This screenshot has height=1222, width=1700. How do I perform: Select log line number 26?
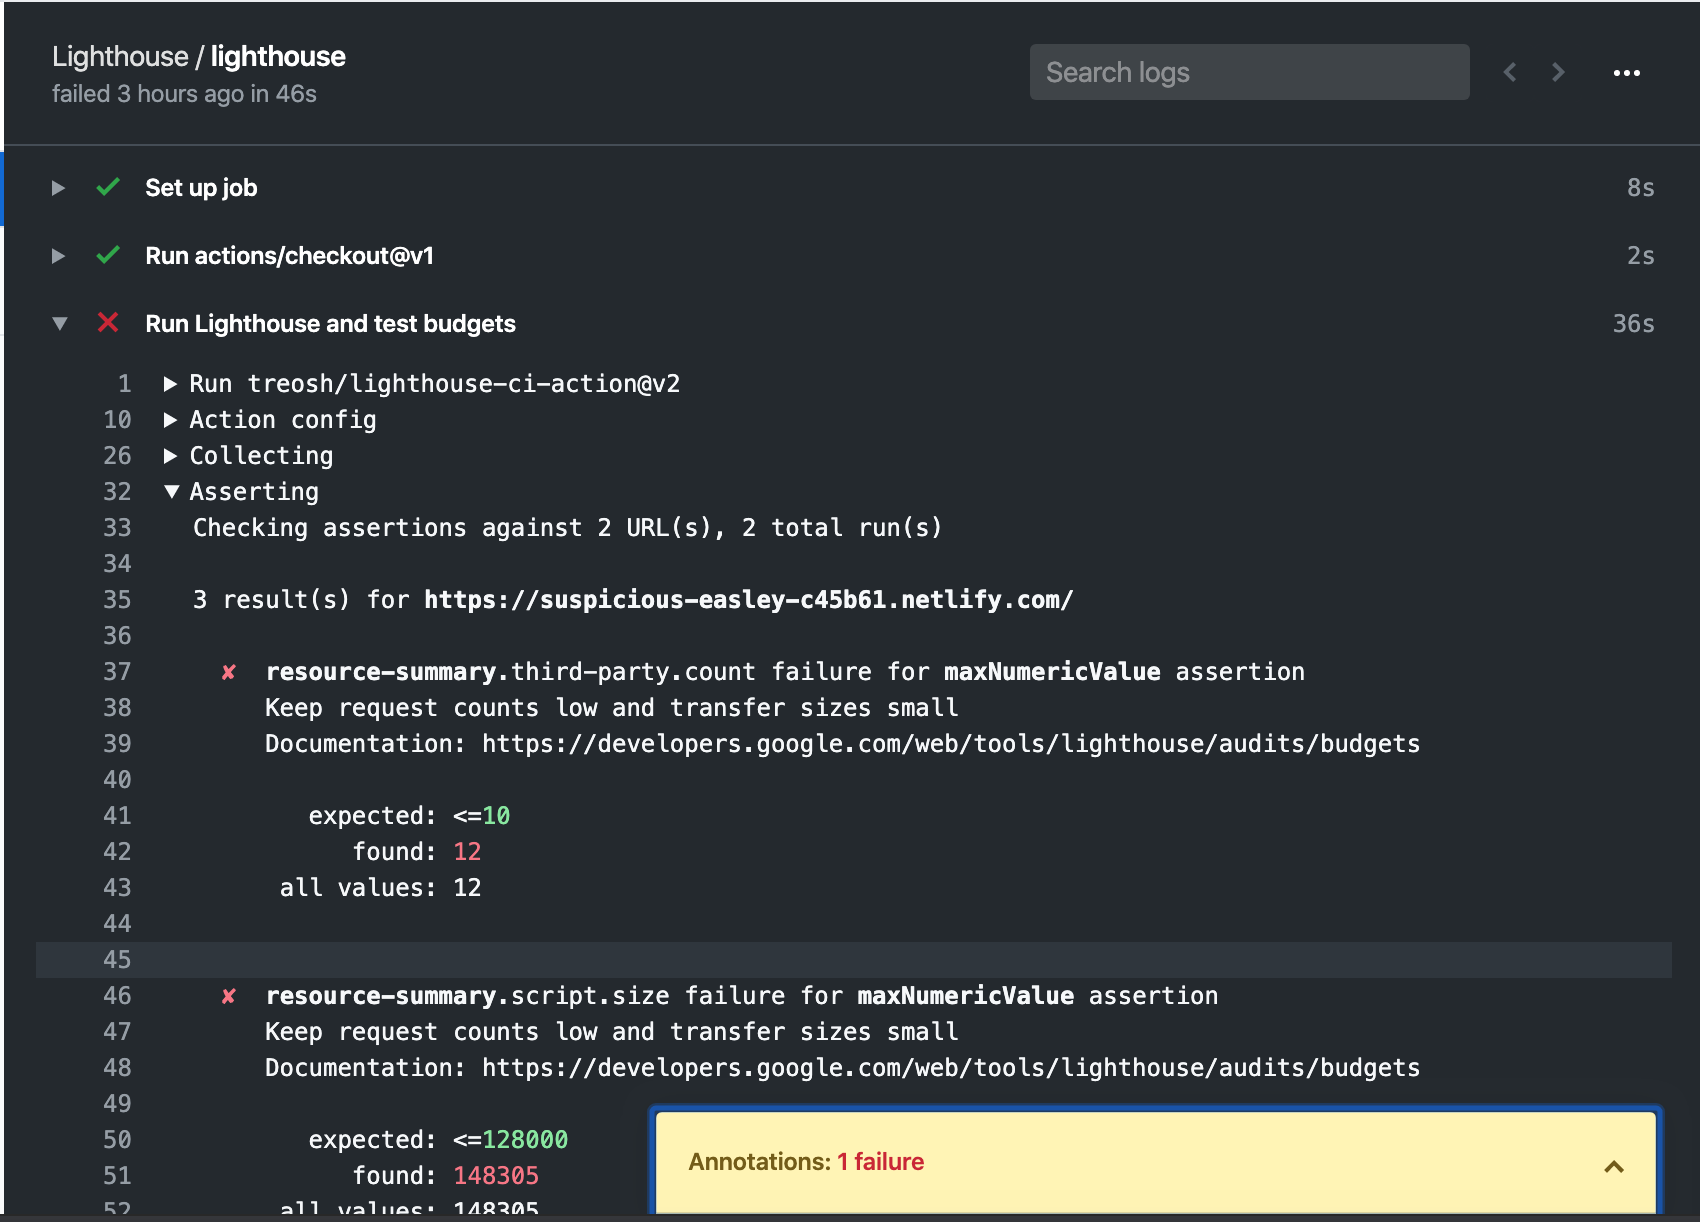tap(117, 456)
